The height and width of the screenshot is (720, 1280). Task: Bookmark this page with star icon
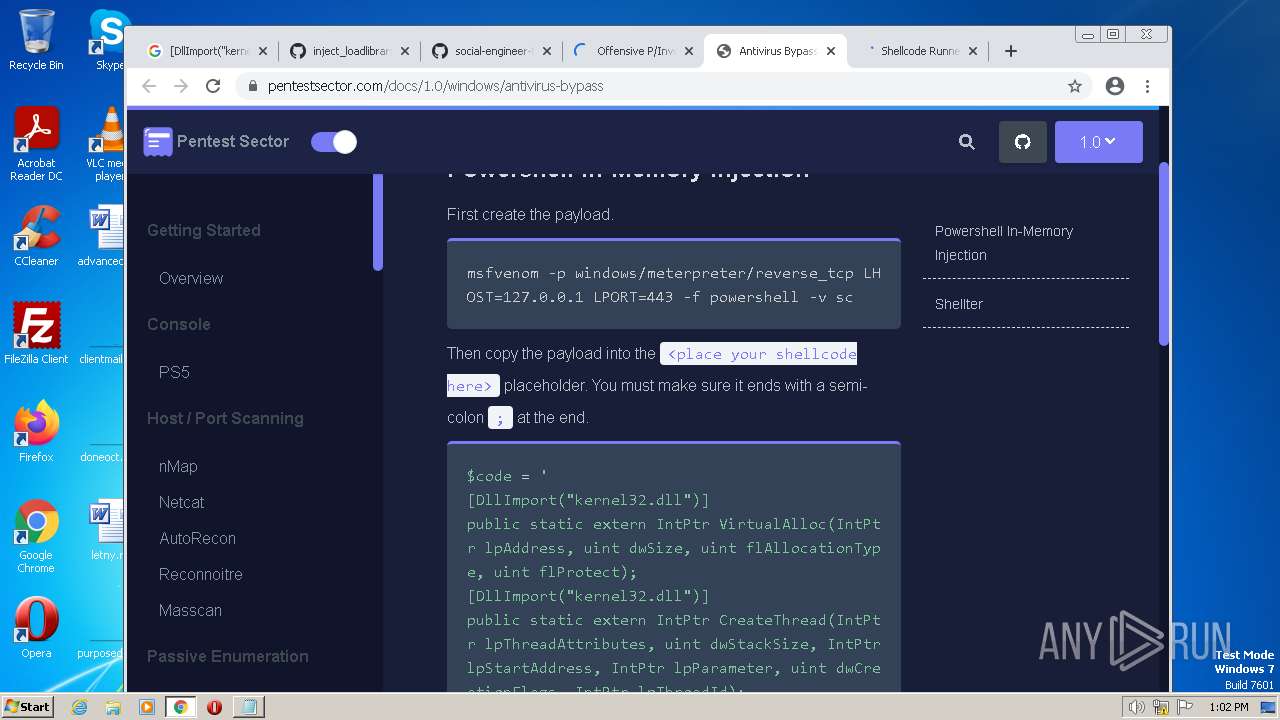click(x=1075, y=86)
